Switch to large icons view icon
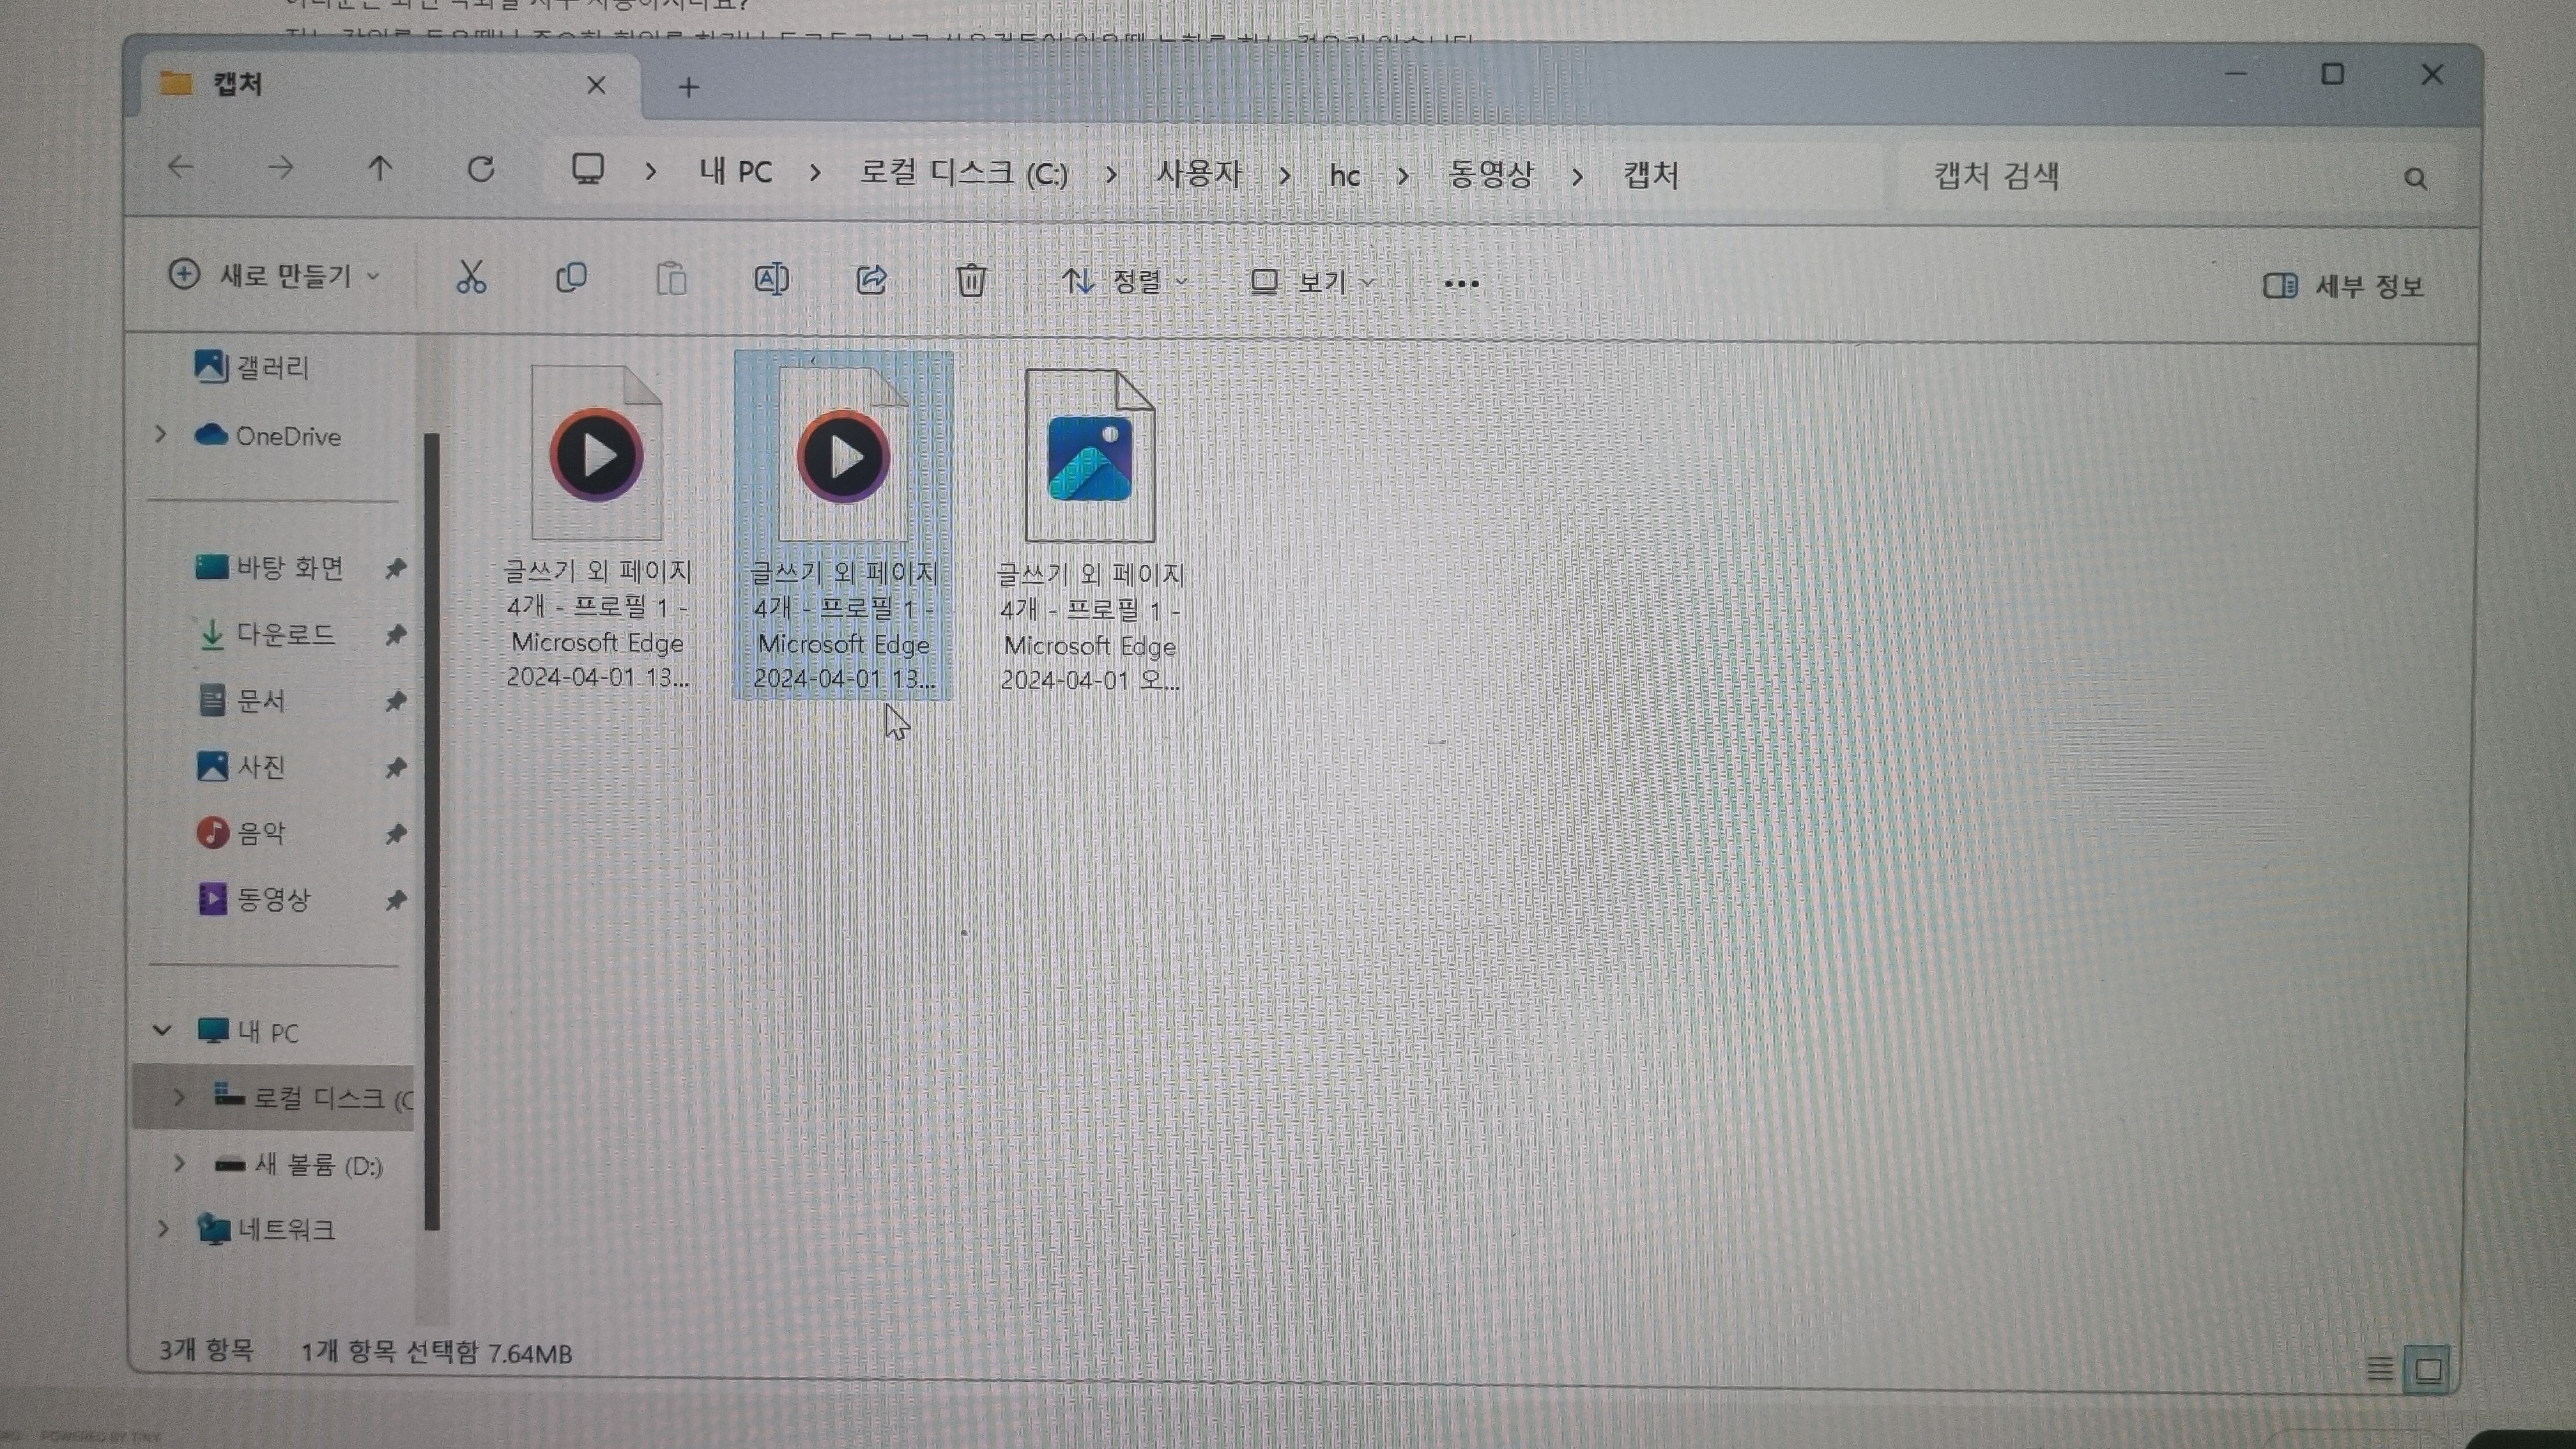2576x1449 pixels. point(2428,1369)
